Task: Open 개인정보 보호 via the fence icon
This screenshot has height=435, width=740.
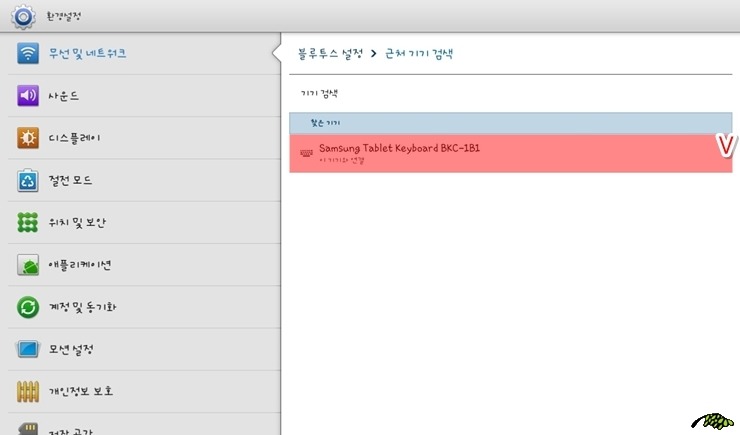Action: click(28, 391)
